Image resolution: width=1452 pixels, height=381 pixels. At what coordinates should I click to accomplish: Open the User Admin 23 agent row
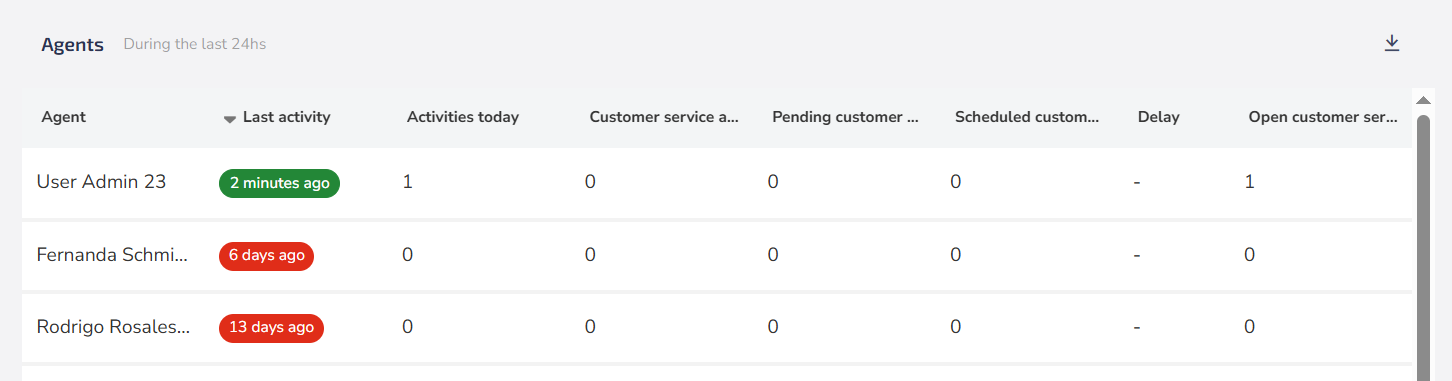717,182
